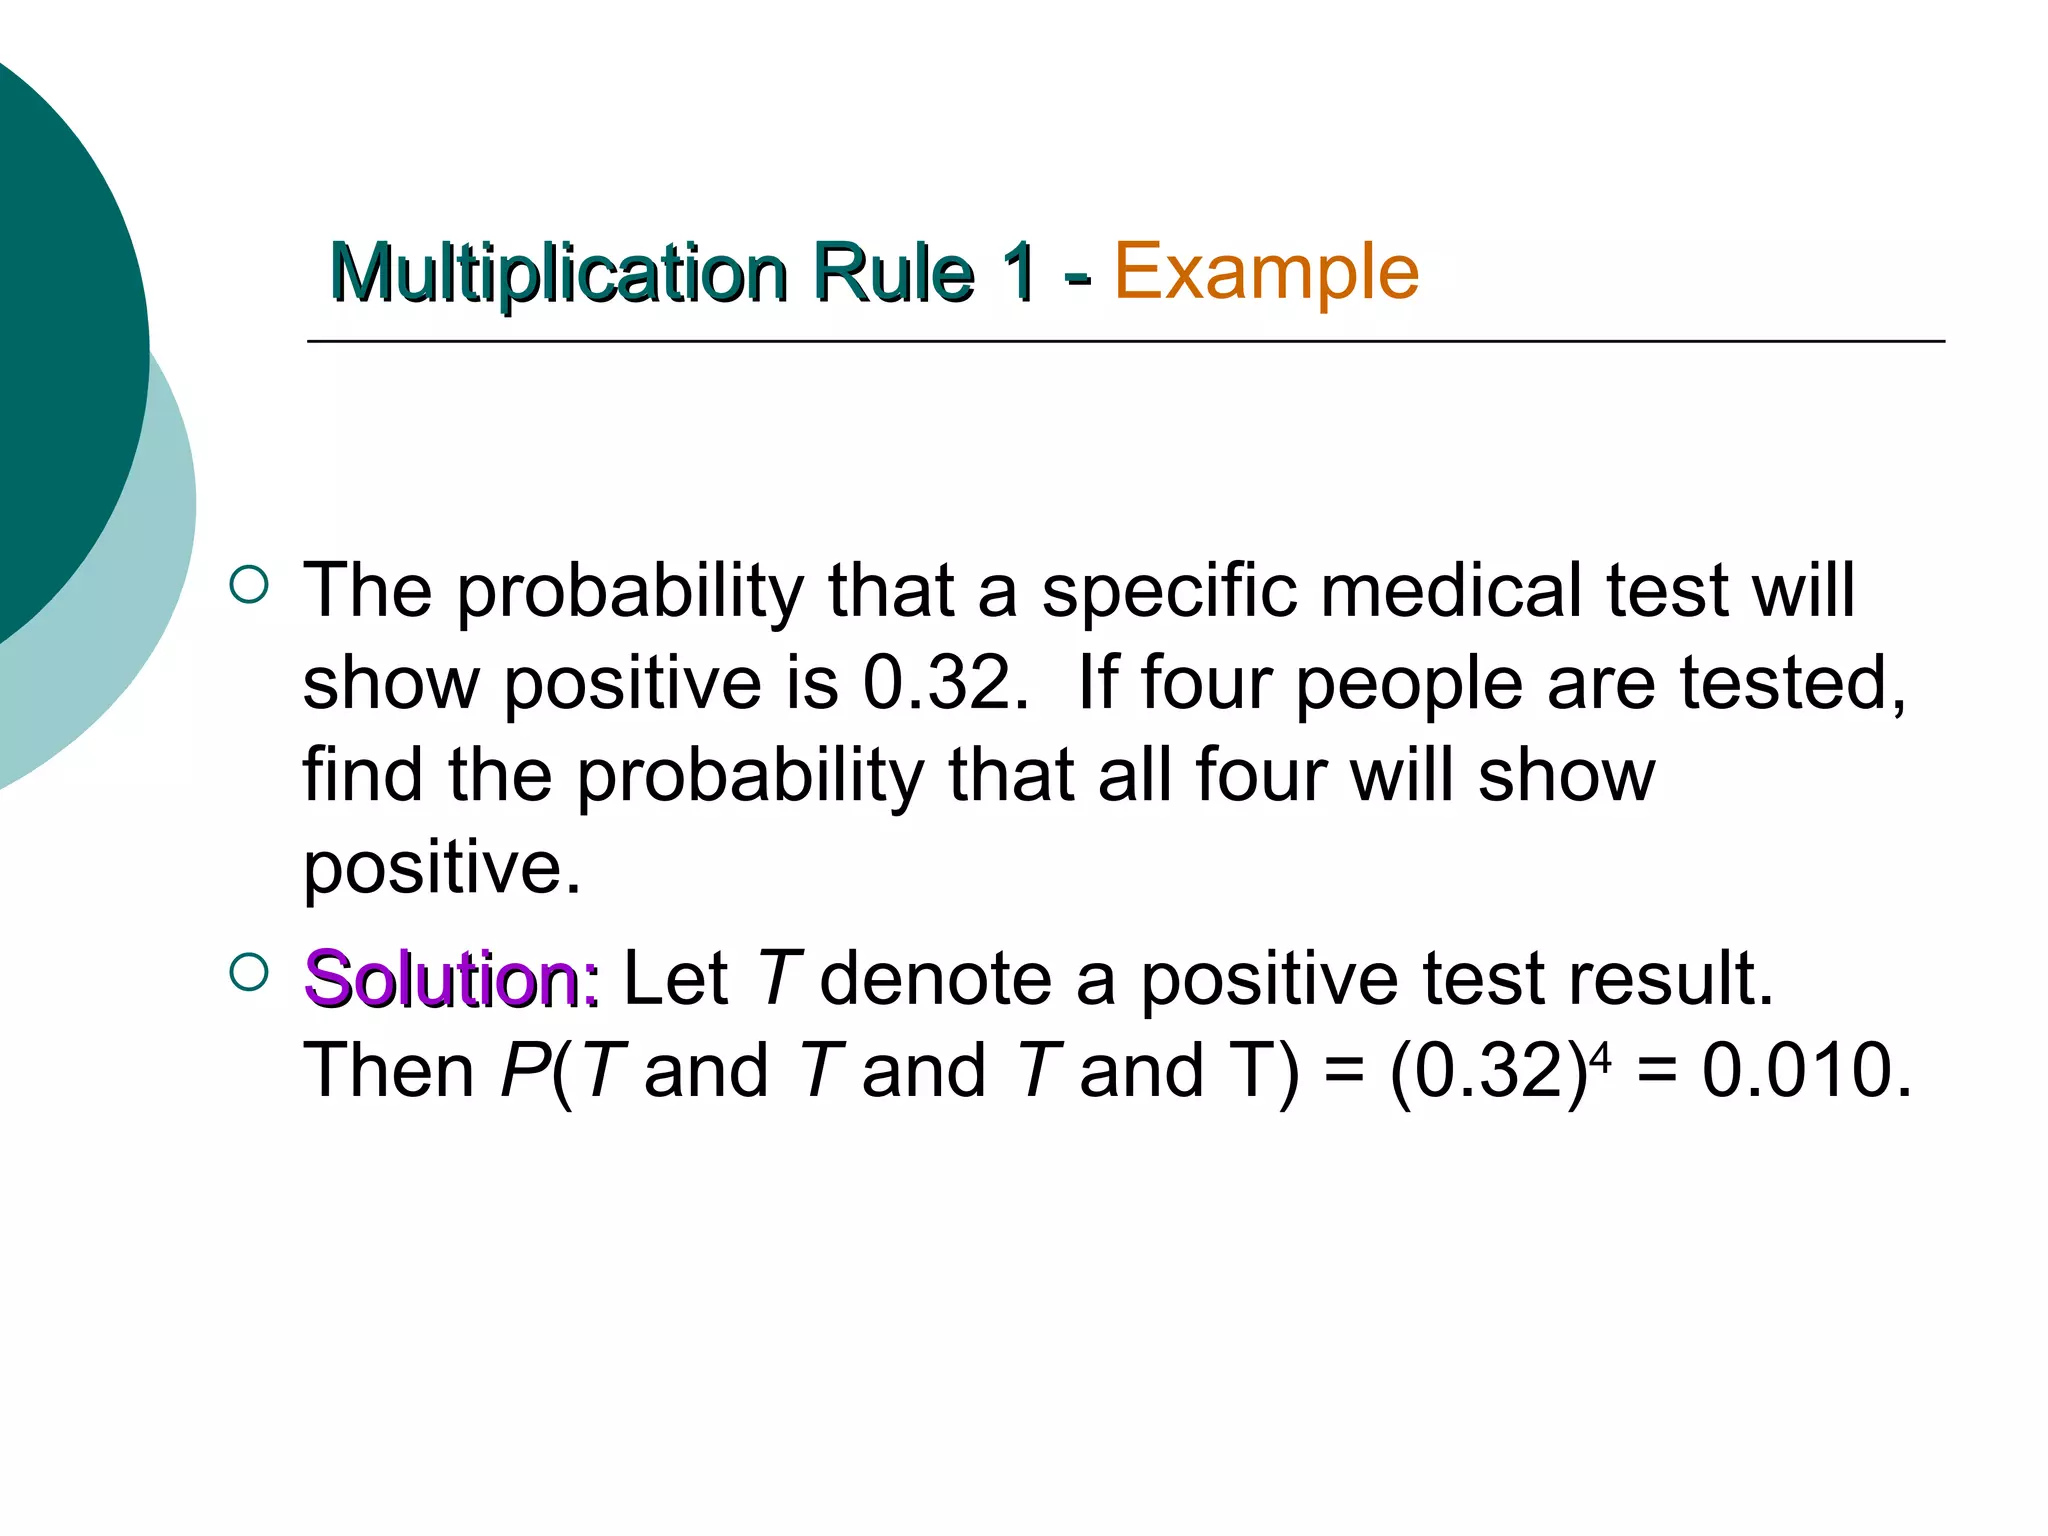Click the expression '(0.32)' in the solution

(1489, 1074)
